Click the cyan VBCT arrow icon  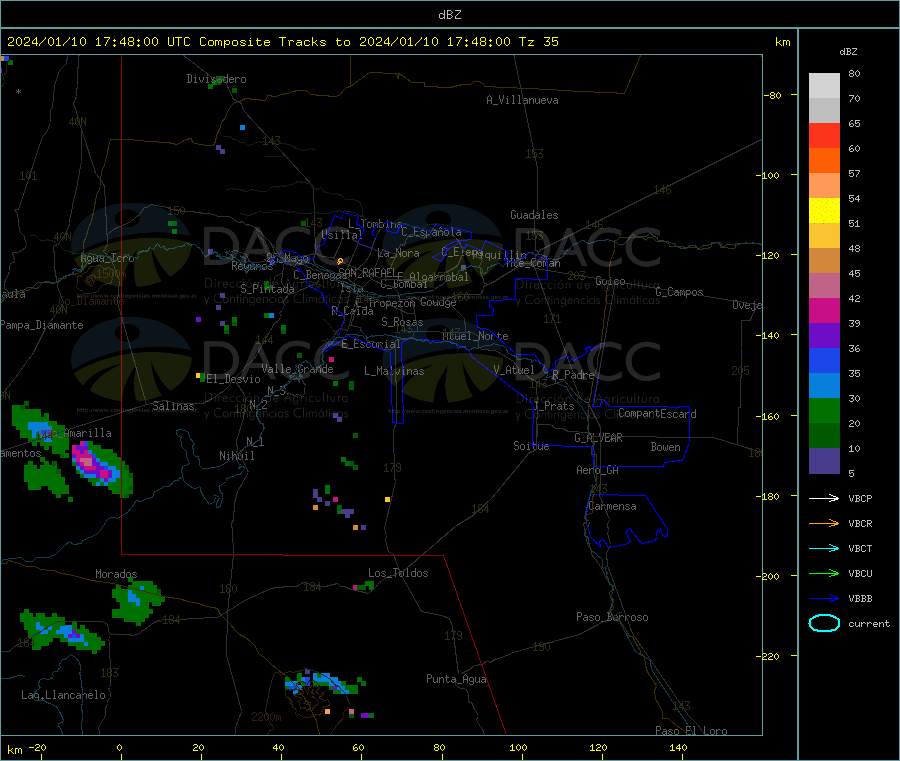[824, 548]
